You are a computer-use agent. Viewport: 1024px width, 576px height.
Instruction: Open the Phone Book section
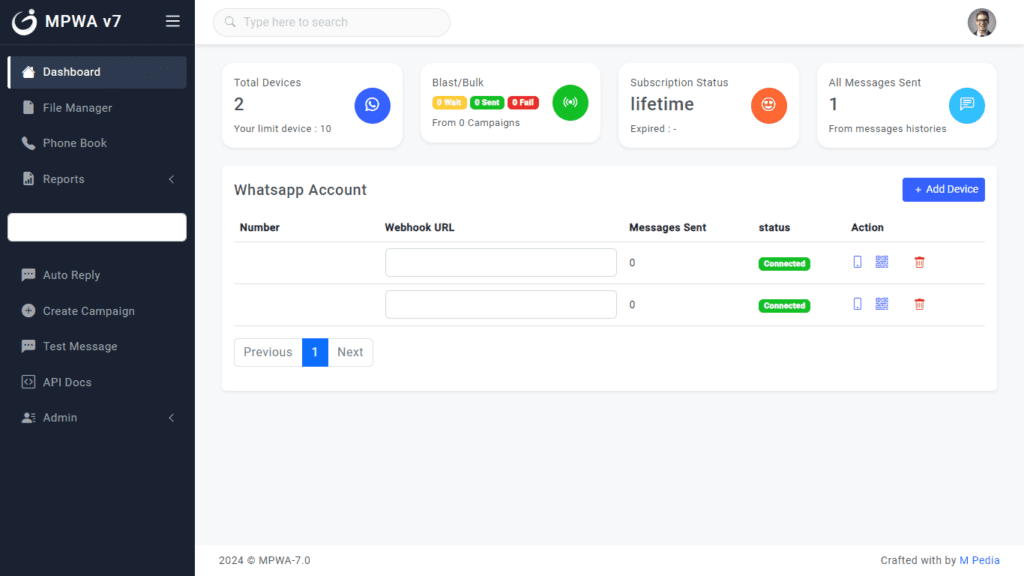coord(72,143)
